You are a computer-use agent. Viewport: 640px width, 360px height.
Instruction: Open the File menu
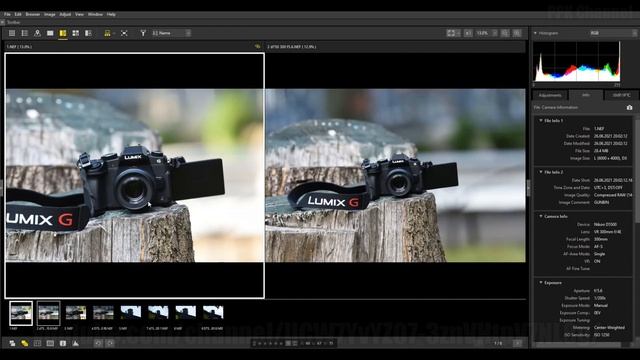(x=7, y=14)
